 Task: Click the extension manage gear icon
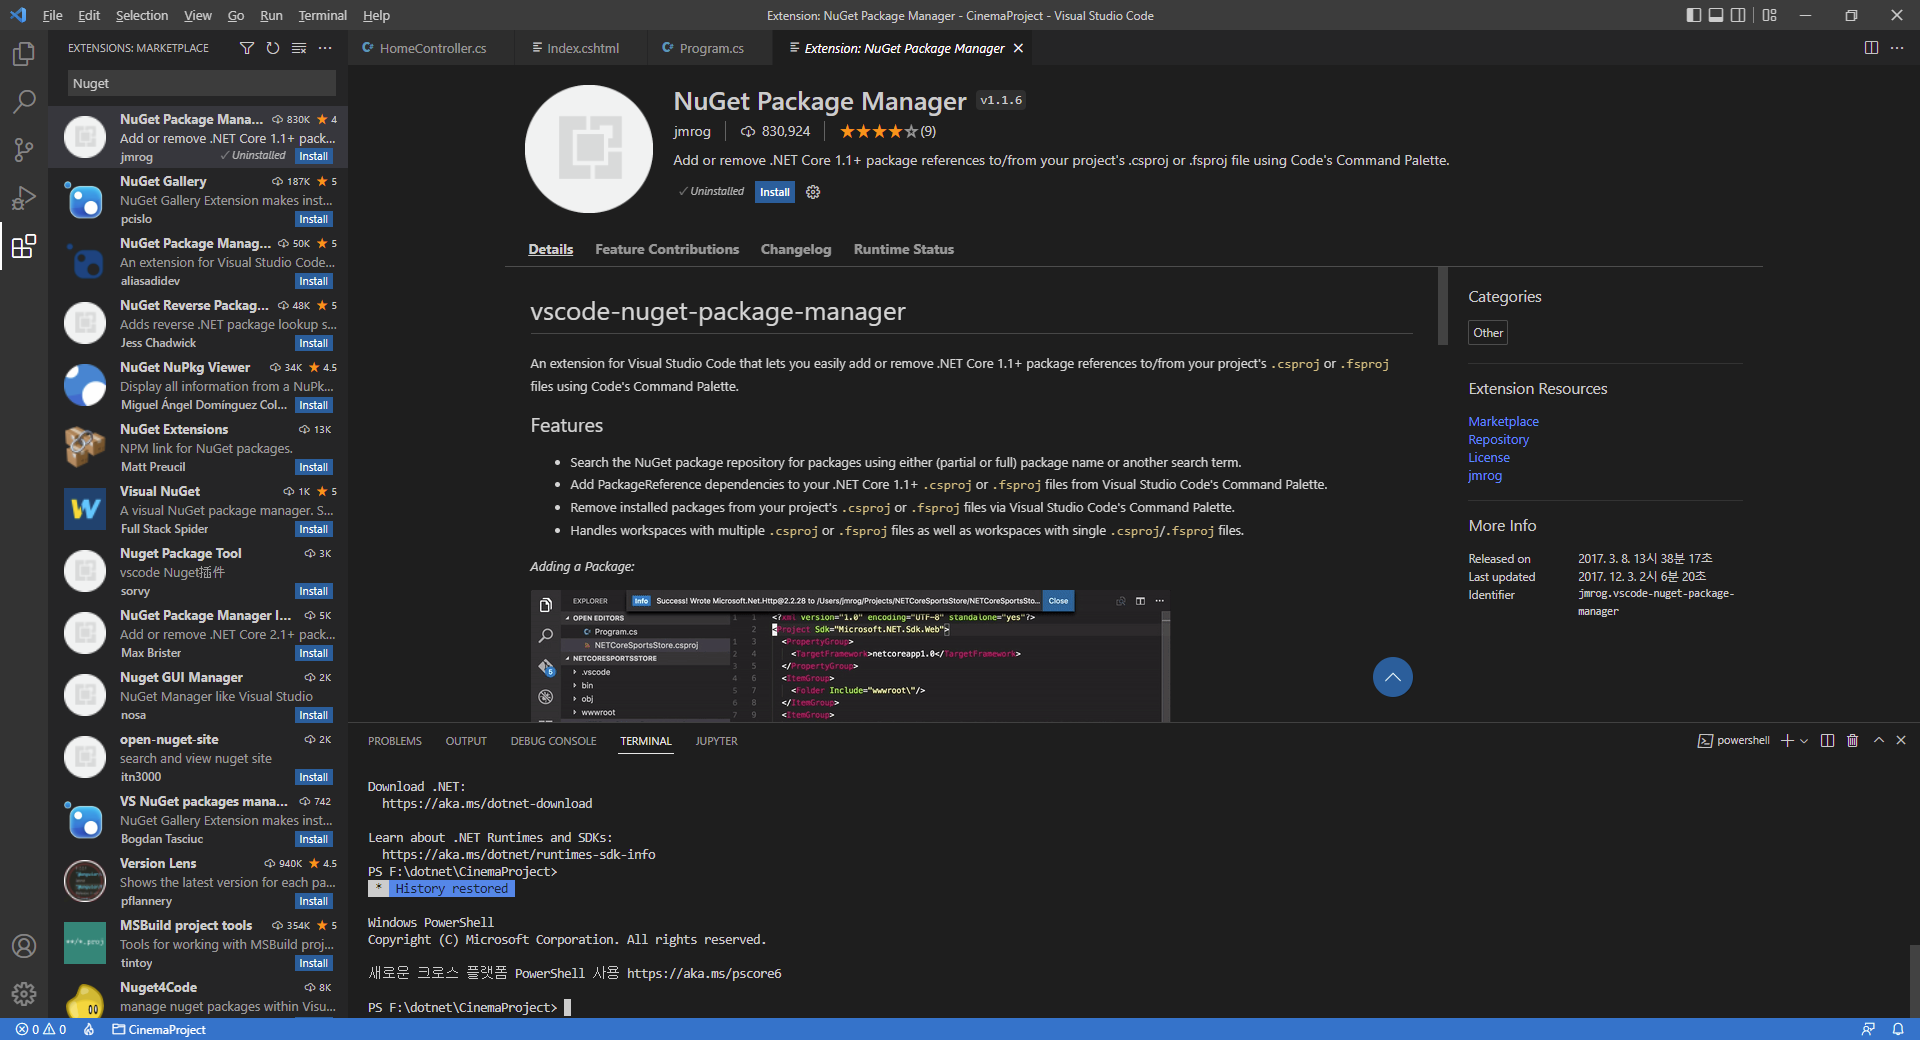click(x=813, y=192)
